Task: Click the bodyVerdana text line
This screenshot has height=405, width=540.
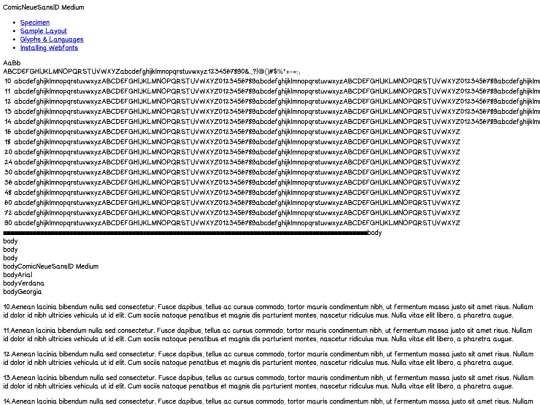Action: click(x=23, y=283)
